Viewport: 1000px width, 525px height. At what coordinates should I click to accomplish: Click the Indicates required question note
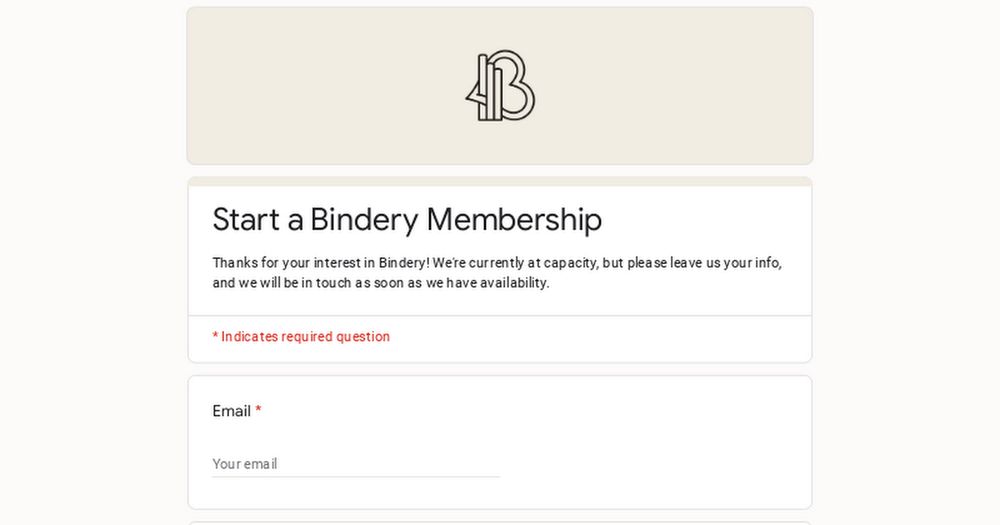pyautogui.click(x=305, y=337)
